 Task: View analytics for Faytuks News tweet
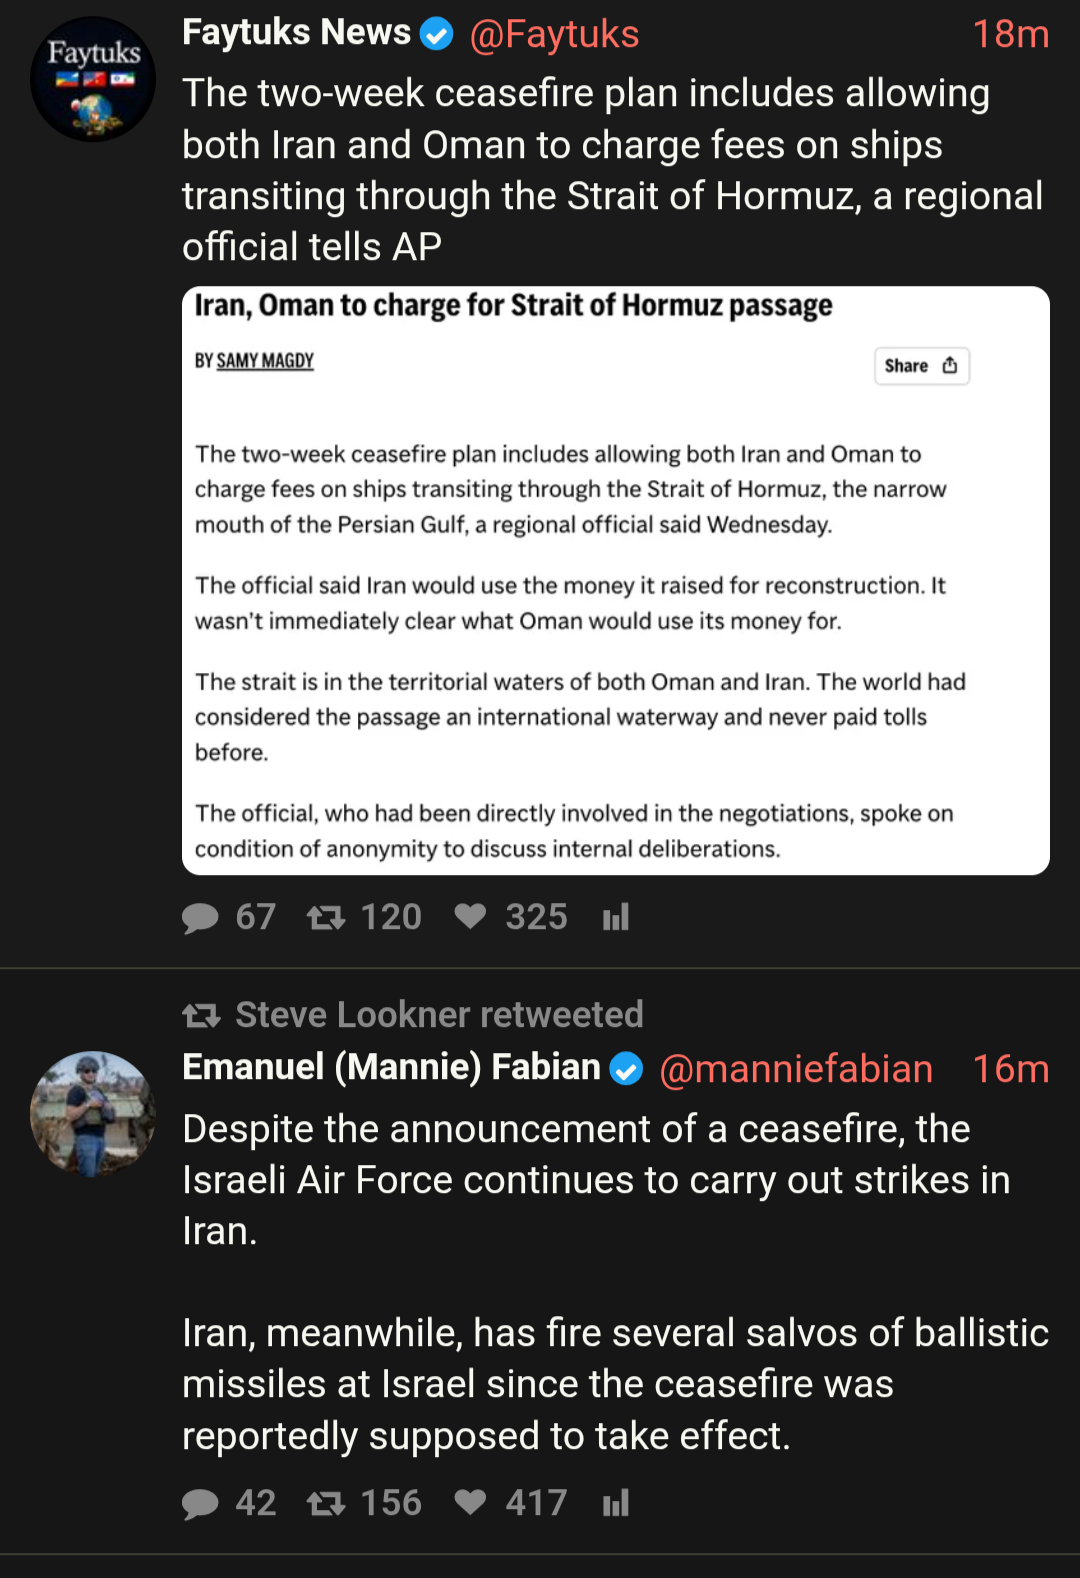(x=616, y=917)
